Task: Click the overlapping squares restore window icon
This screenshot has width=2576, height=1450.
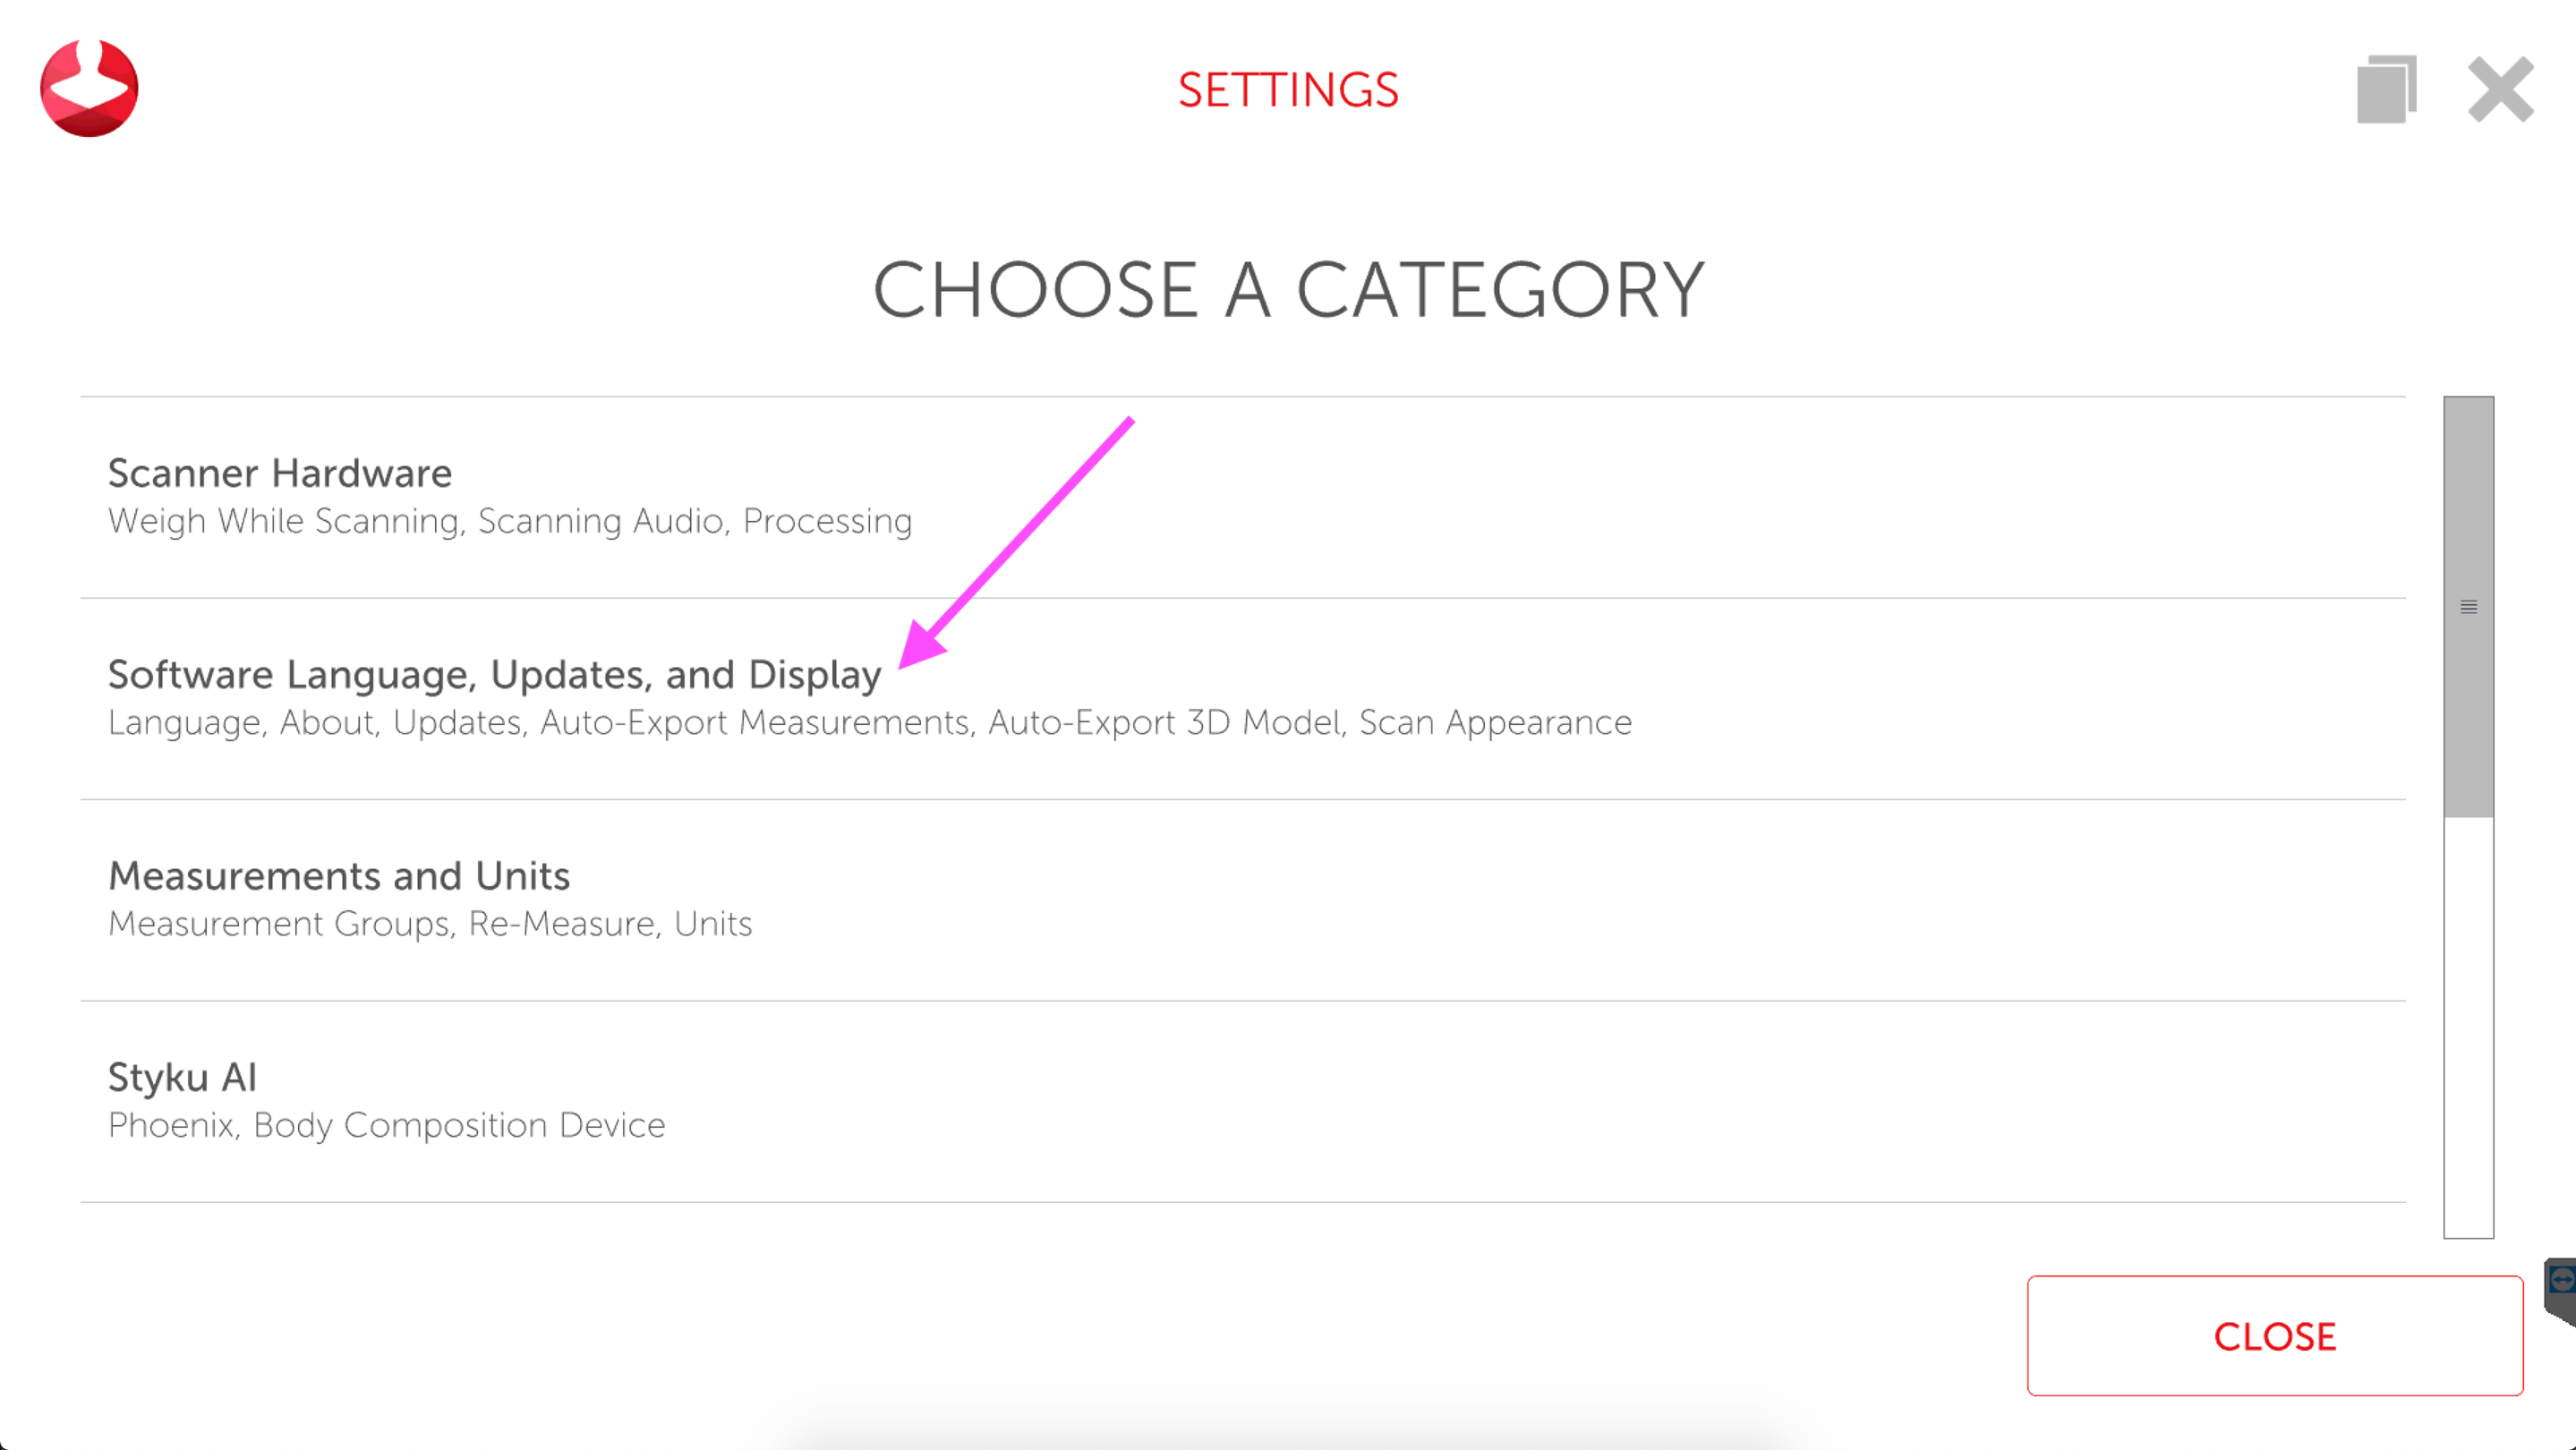Action: [x=2386, y=89]
